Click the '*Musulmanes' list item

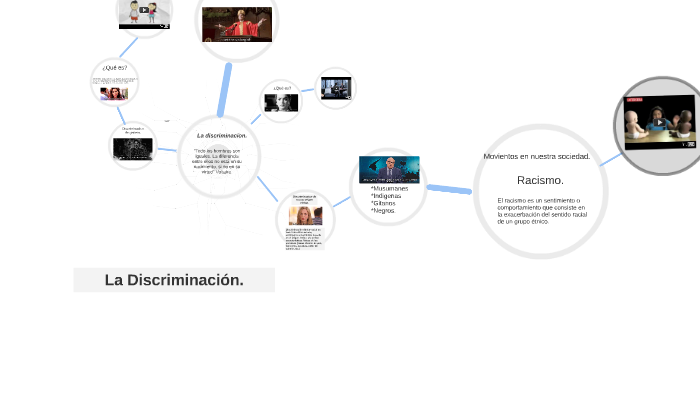coord(389,188)
